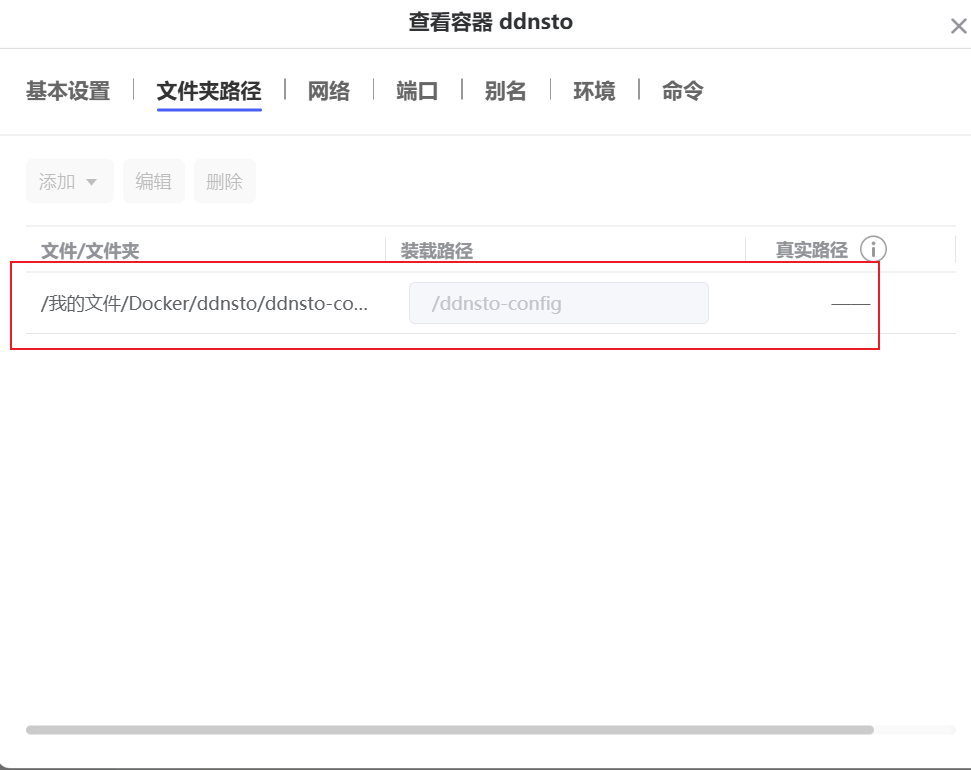Select the /我的文件/Docker/ddnsto folder path row
The image size is (971, 770).
[204, 304]
